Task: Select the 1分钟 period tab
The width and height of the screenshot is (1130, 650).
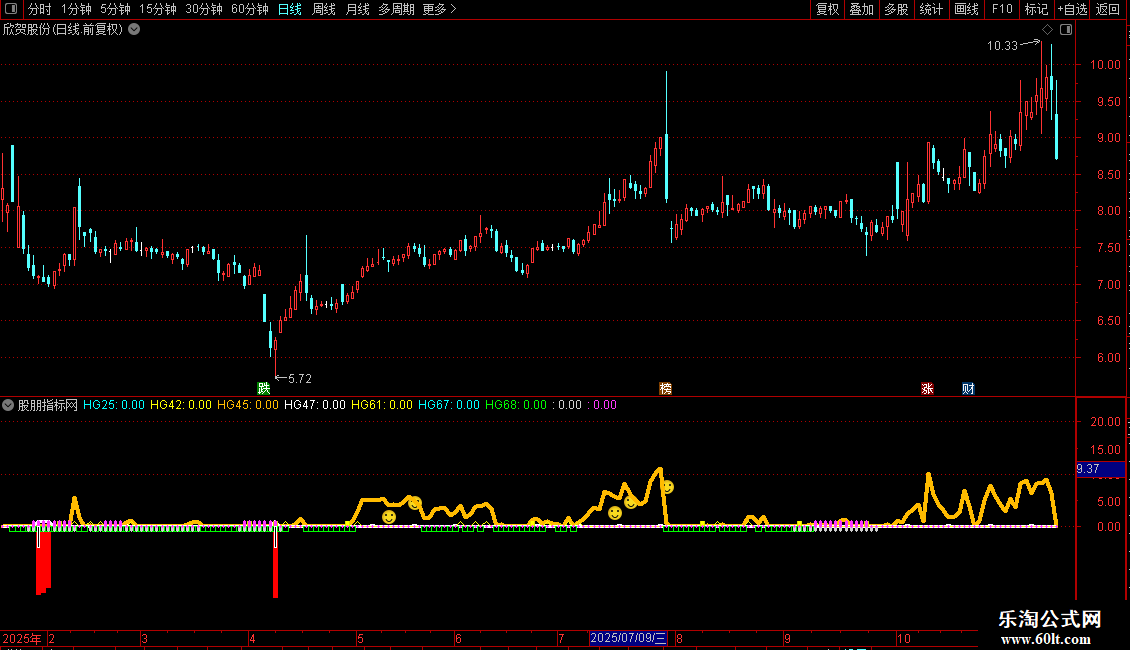Action: 76,9
